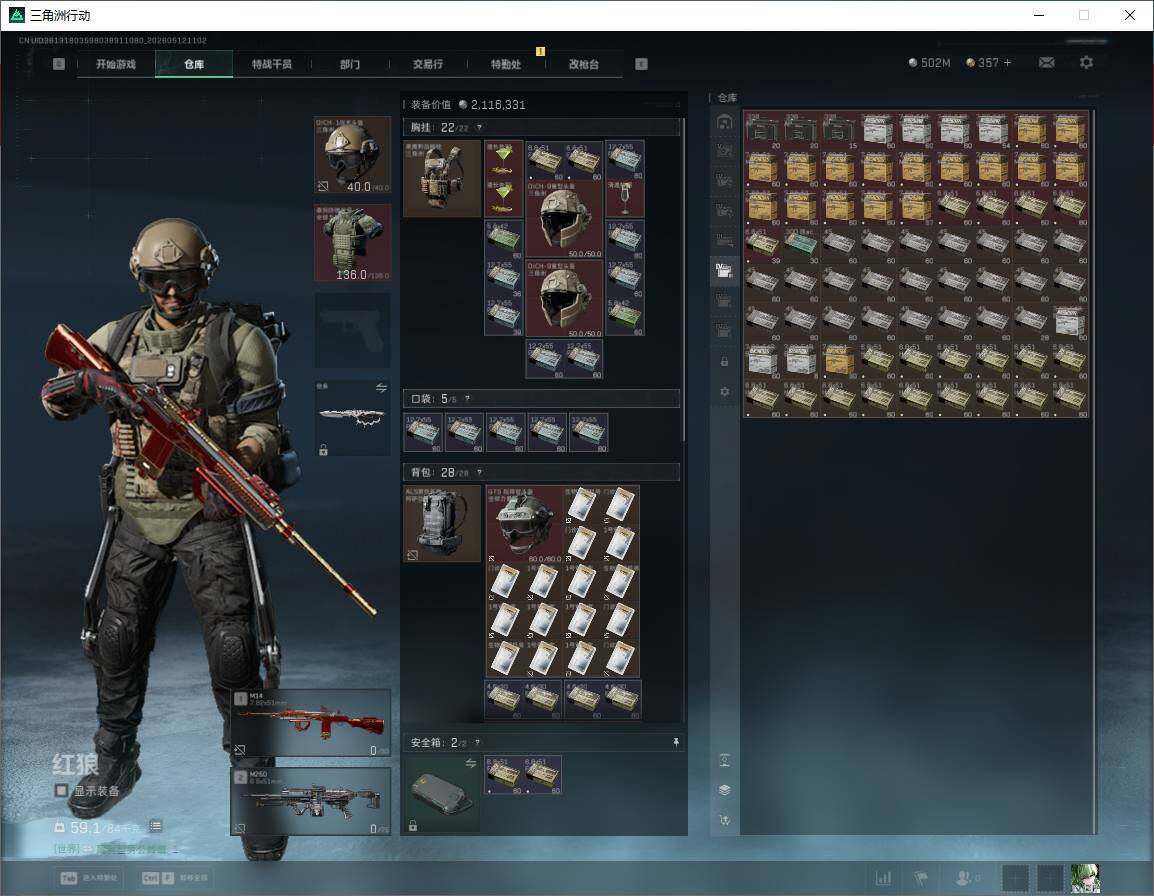Open the mail envelope icon
1154x896 pixels.
tap(1046, 63)
